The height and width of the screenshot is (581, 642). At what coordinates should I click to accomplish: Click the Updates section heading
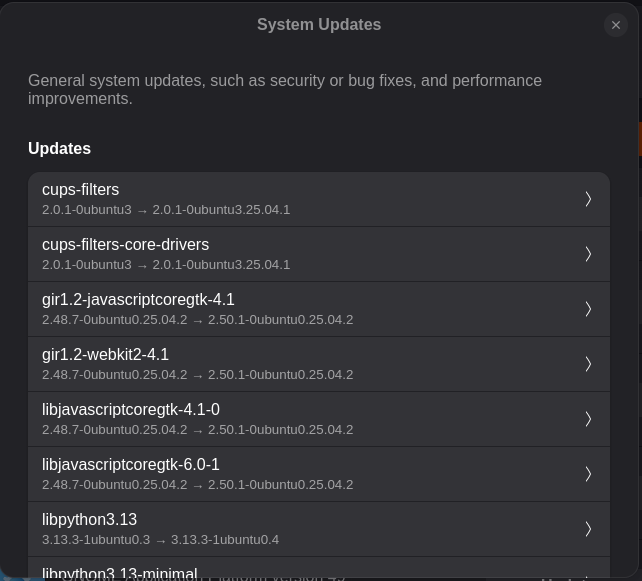[59, 149]
